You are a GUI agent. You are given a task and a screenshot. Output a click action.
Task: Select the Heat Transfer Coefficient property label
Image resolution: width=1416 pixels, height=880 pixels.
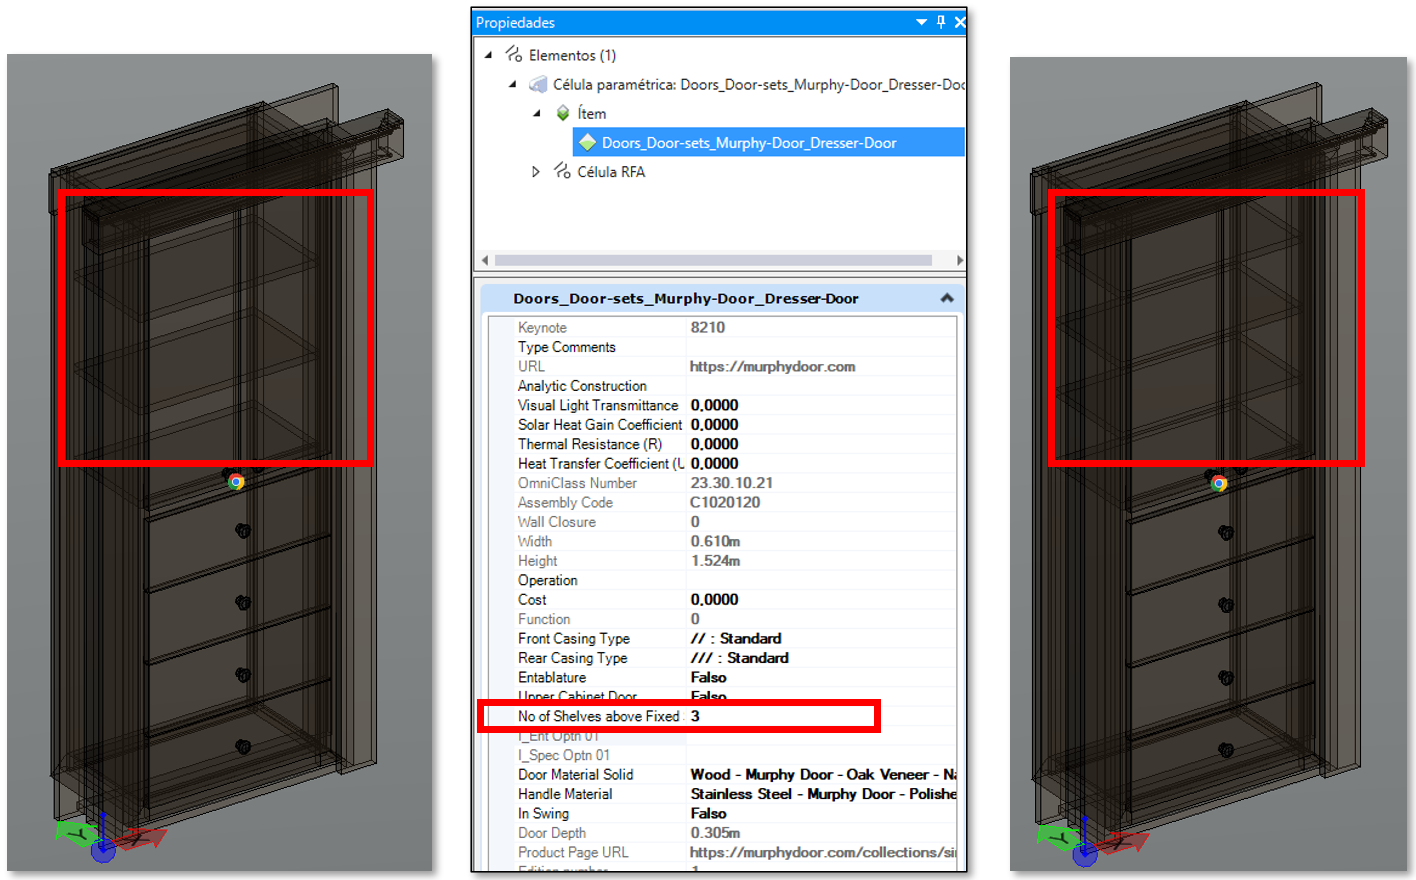pyautogui.click(x=601, y=464)
